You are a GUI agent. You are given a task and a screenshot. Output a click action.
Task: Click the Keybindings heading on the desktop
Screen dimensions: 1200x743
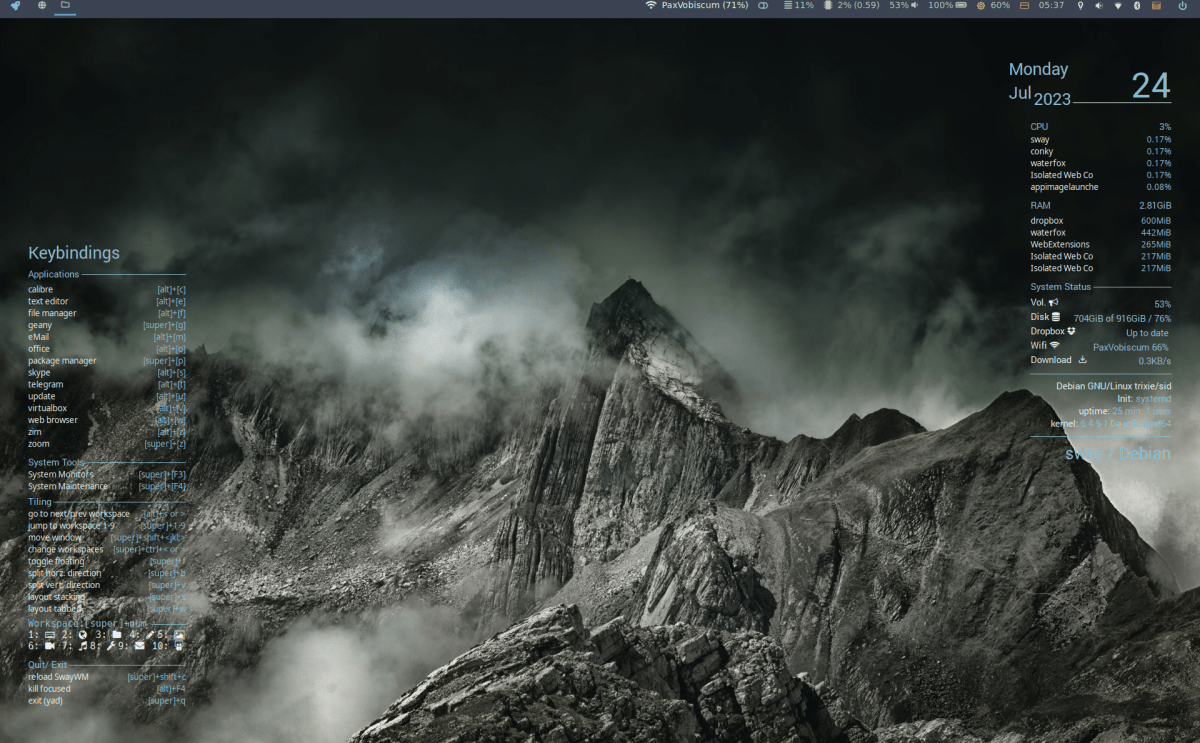point(74,254)
